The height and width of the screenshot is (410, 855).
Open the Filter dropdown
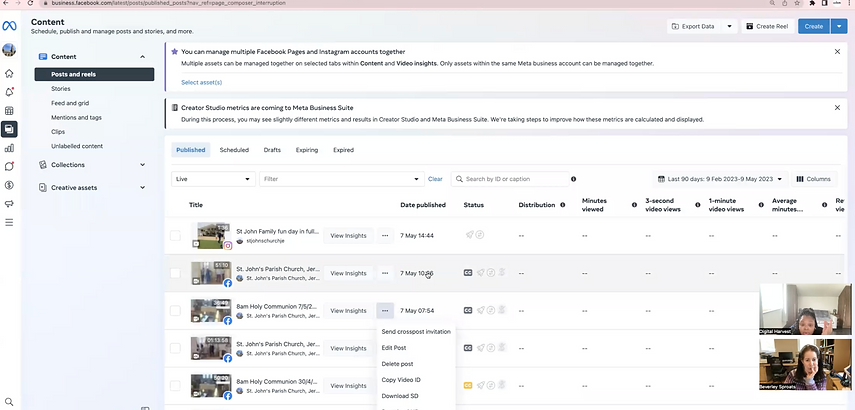click(x=341, y=179)
